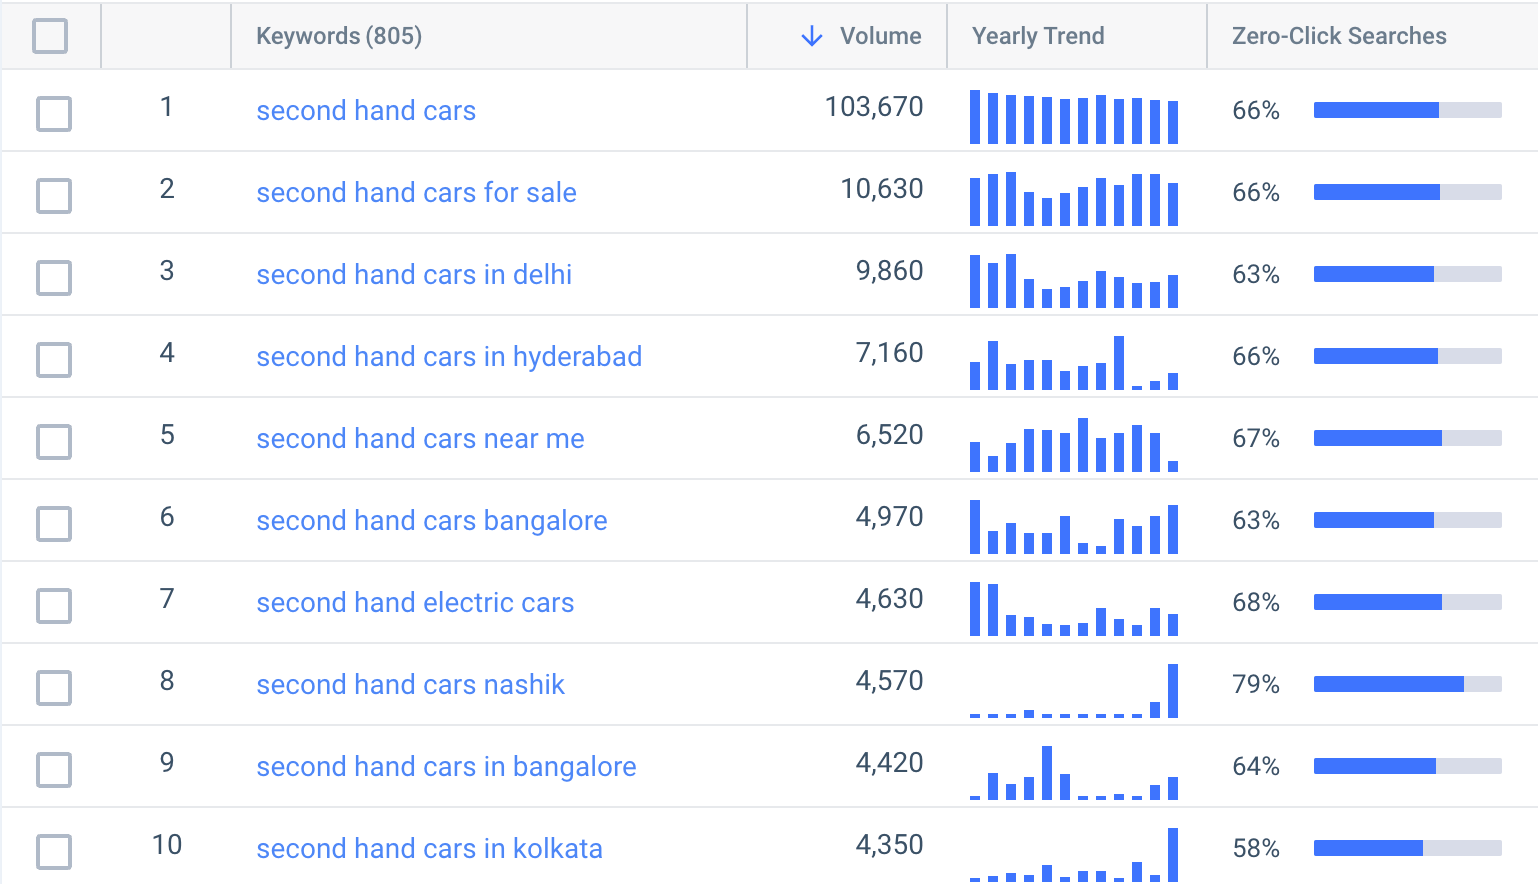Open the keyword 'second hand cars in delhi'
This screenshot has width=1538, height=884.
click(414, 274)
